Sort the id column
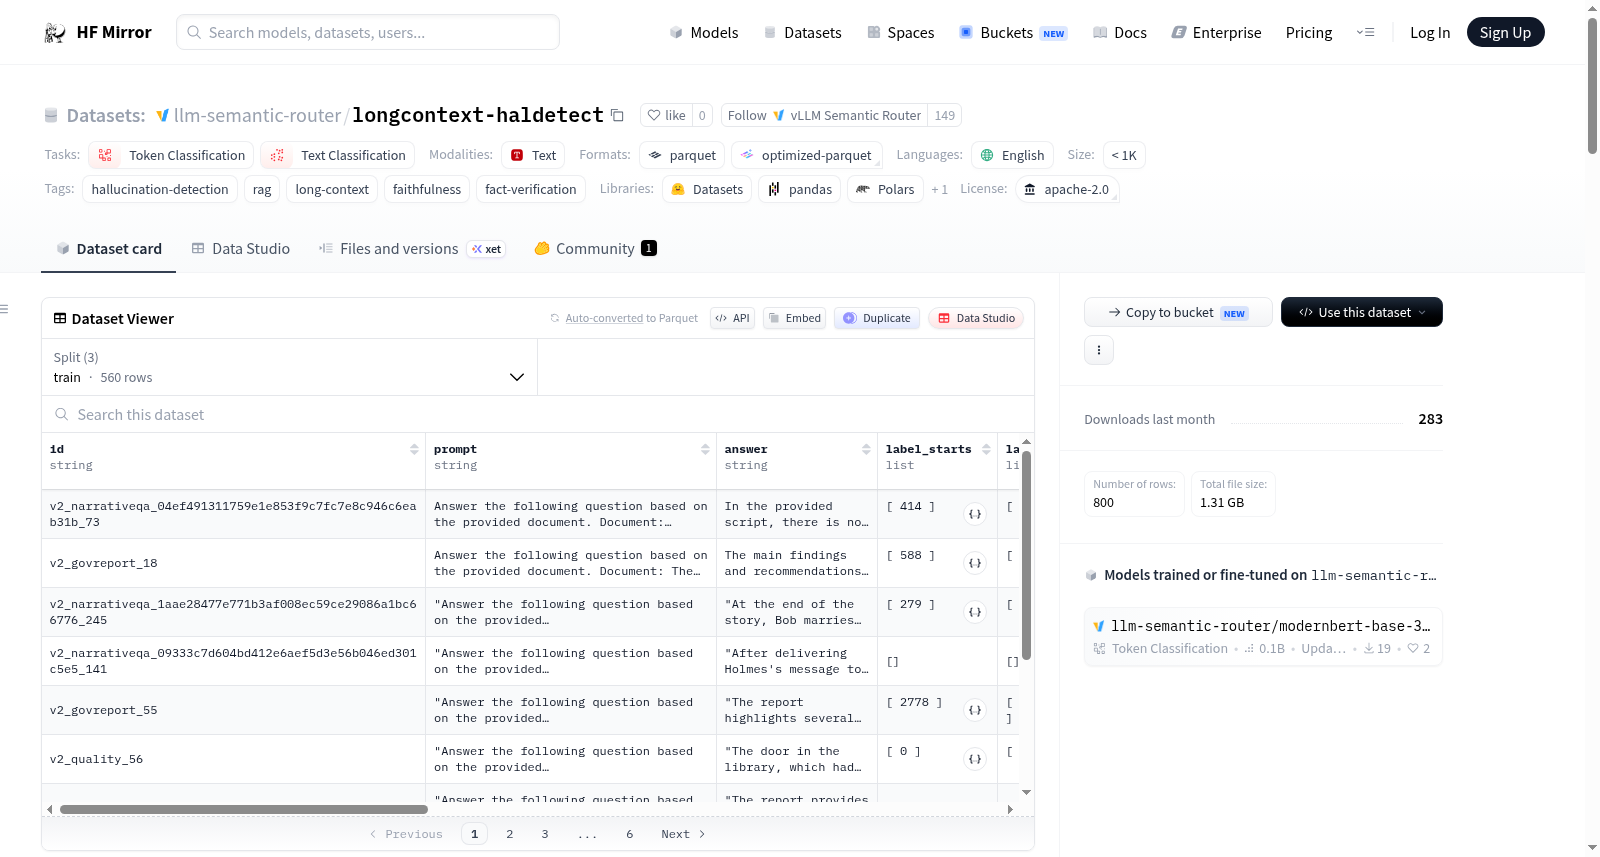This screenshot has height=857, width=1600. [x=414, y=450]
